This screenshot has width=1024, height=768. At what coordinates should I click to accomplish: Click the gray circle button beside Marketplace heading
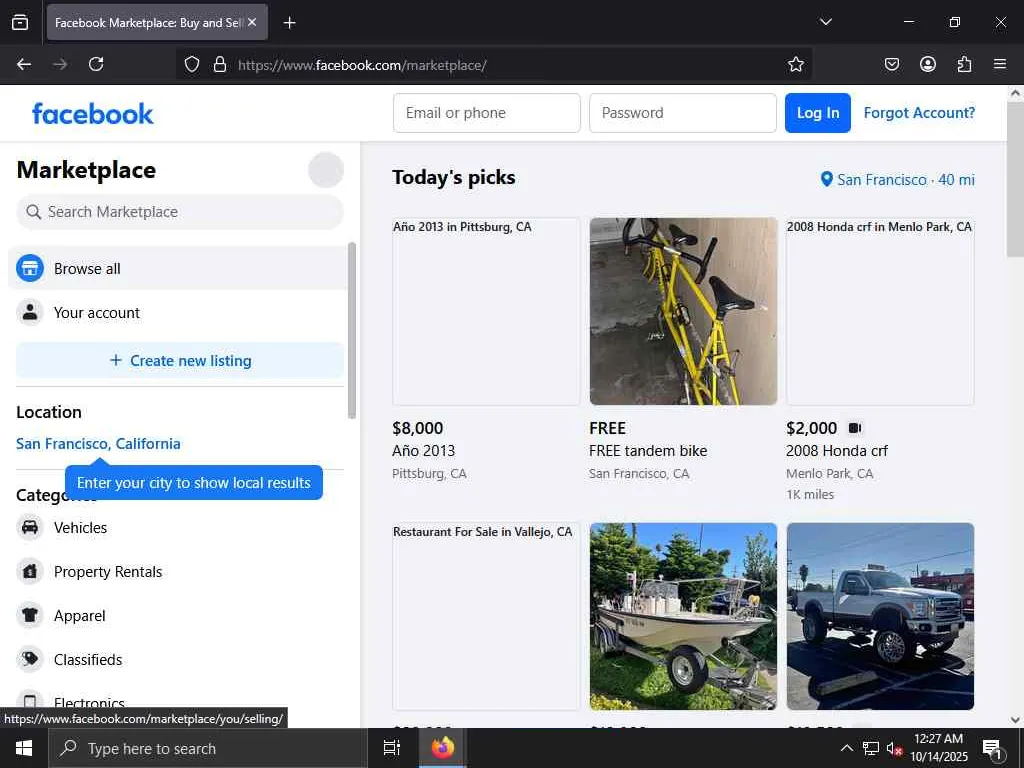(x=326, y=170)
